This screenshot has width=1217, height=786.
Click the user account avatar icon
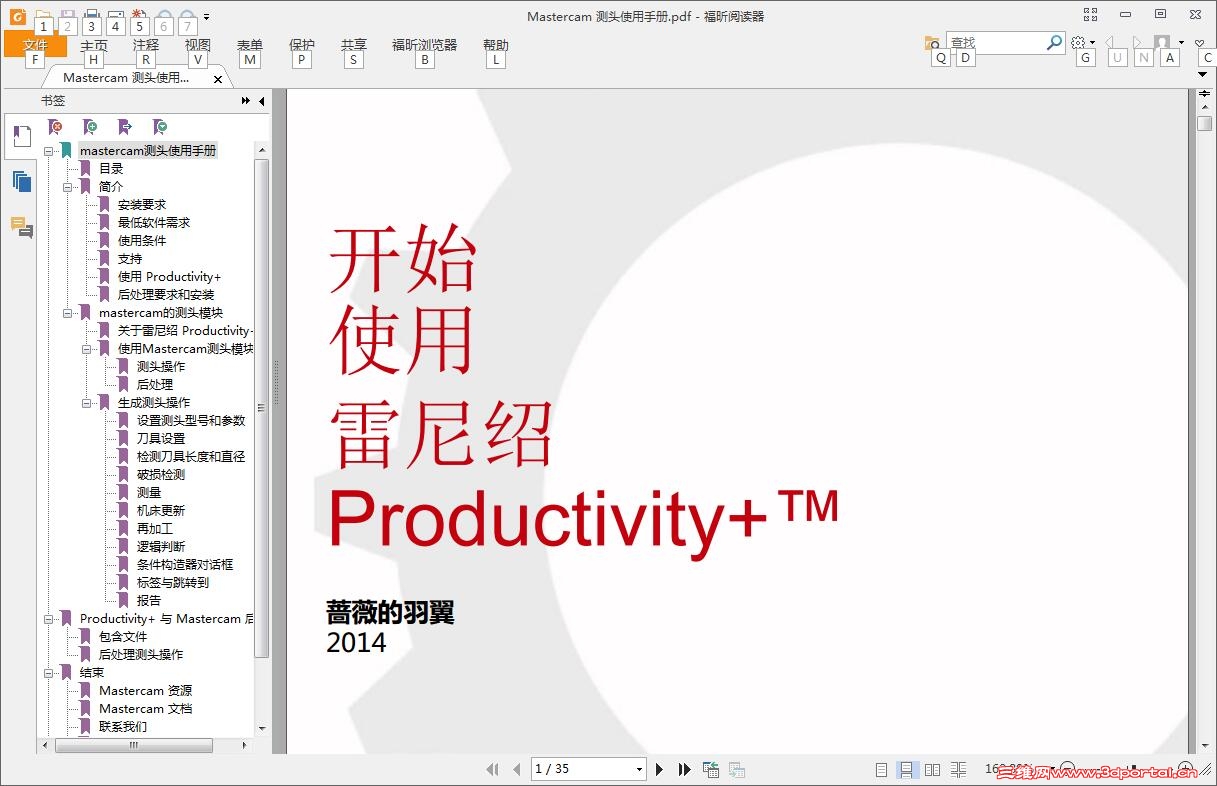tap(1162, 42)
